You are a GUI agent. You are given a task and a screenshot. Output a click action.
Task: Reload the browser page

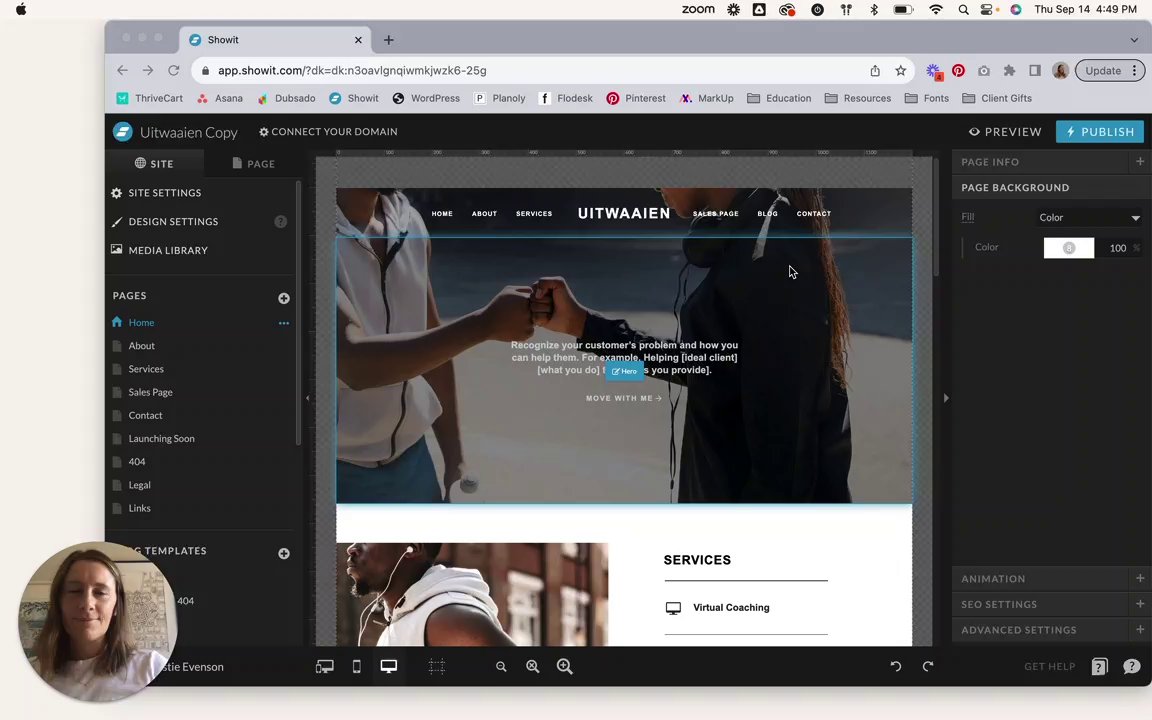[x=173, y=71]
